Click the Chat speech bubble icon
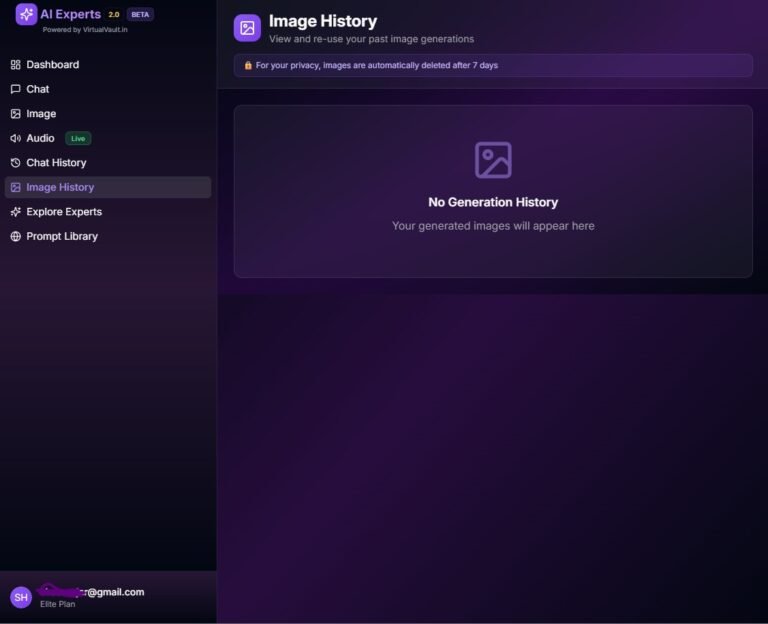 tap(15, 89)
